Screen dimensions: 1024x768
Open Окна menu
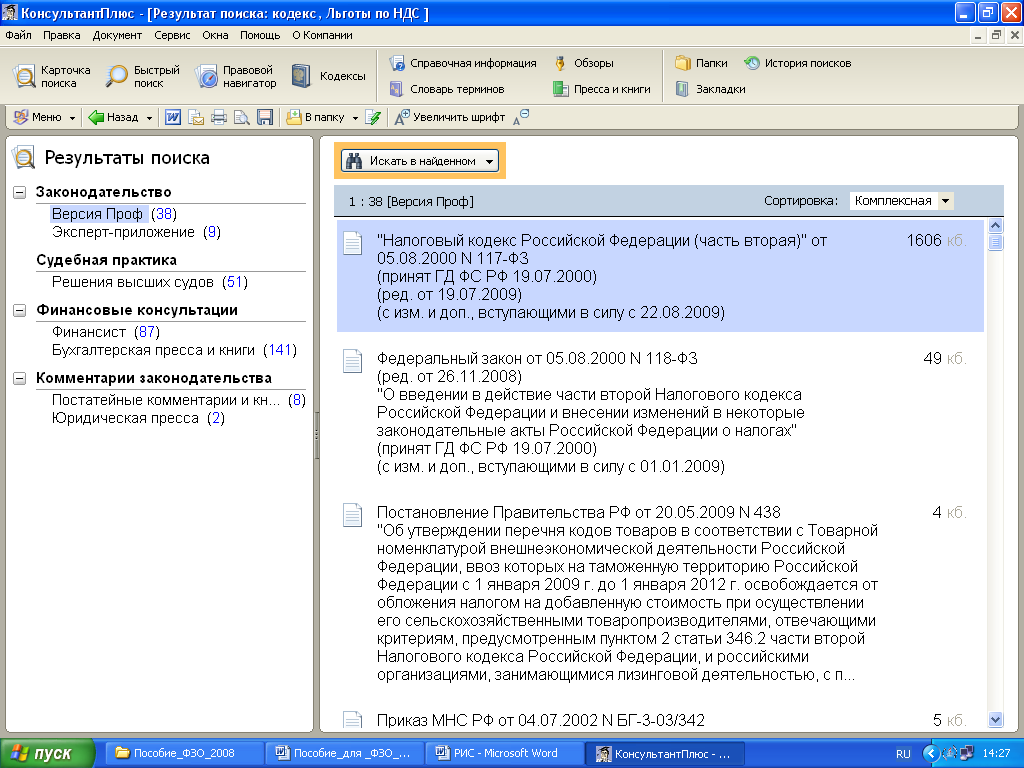(216, 35)
